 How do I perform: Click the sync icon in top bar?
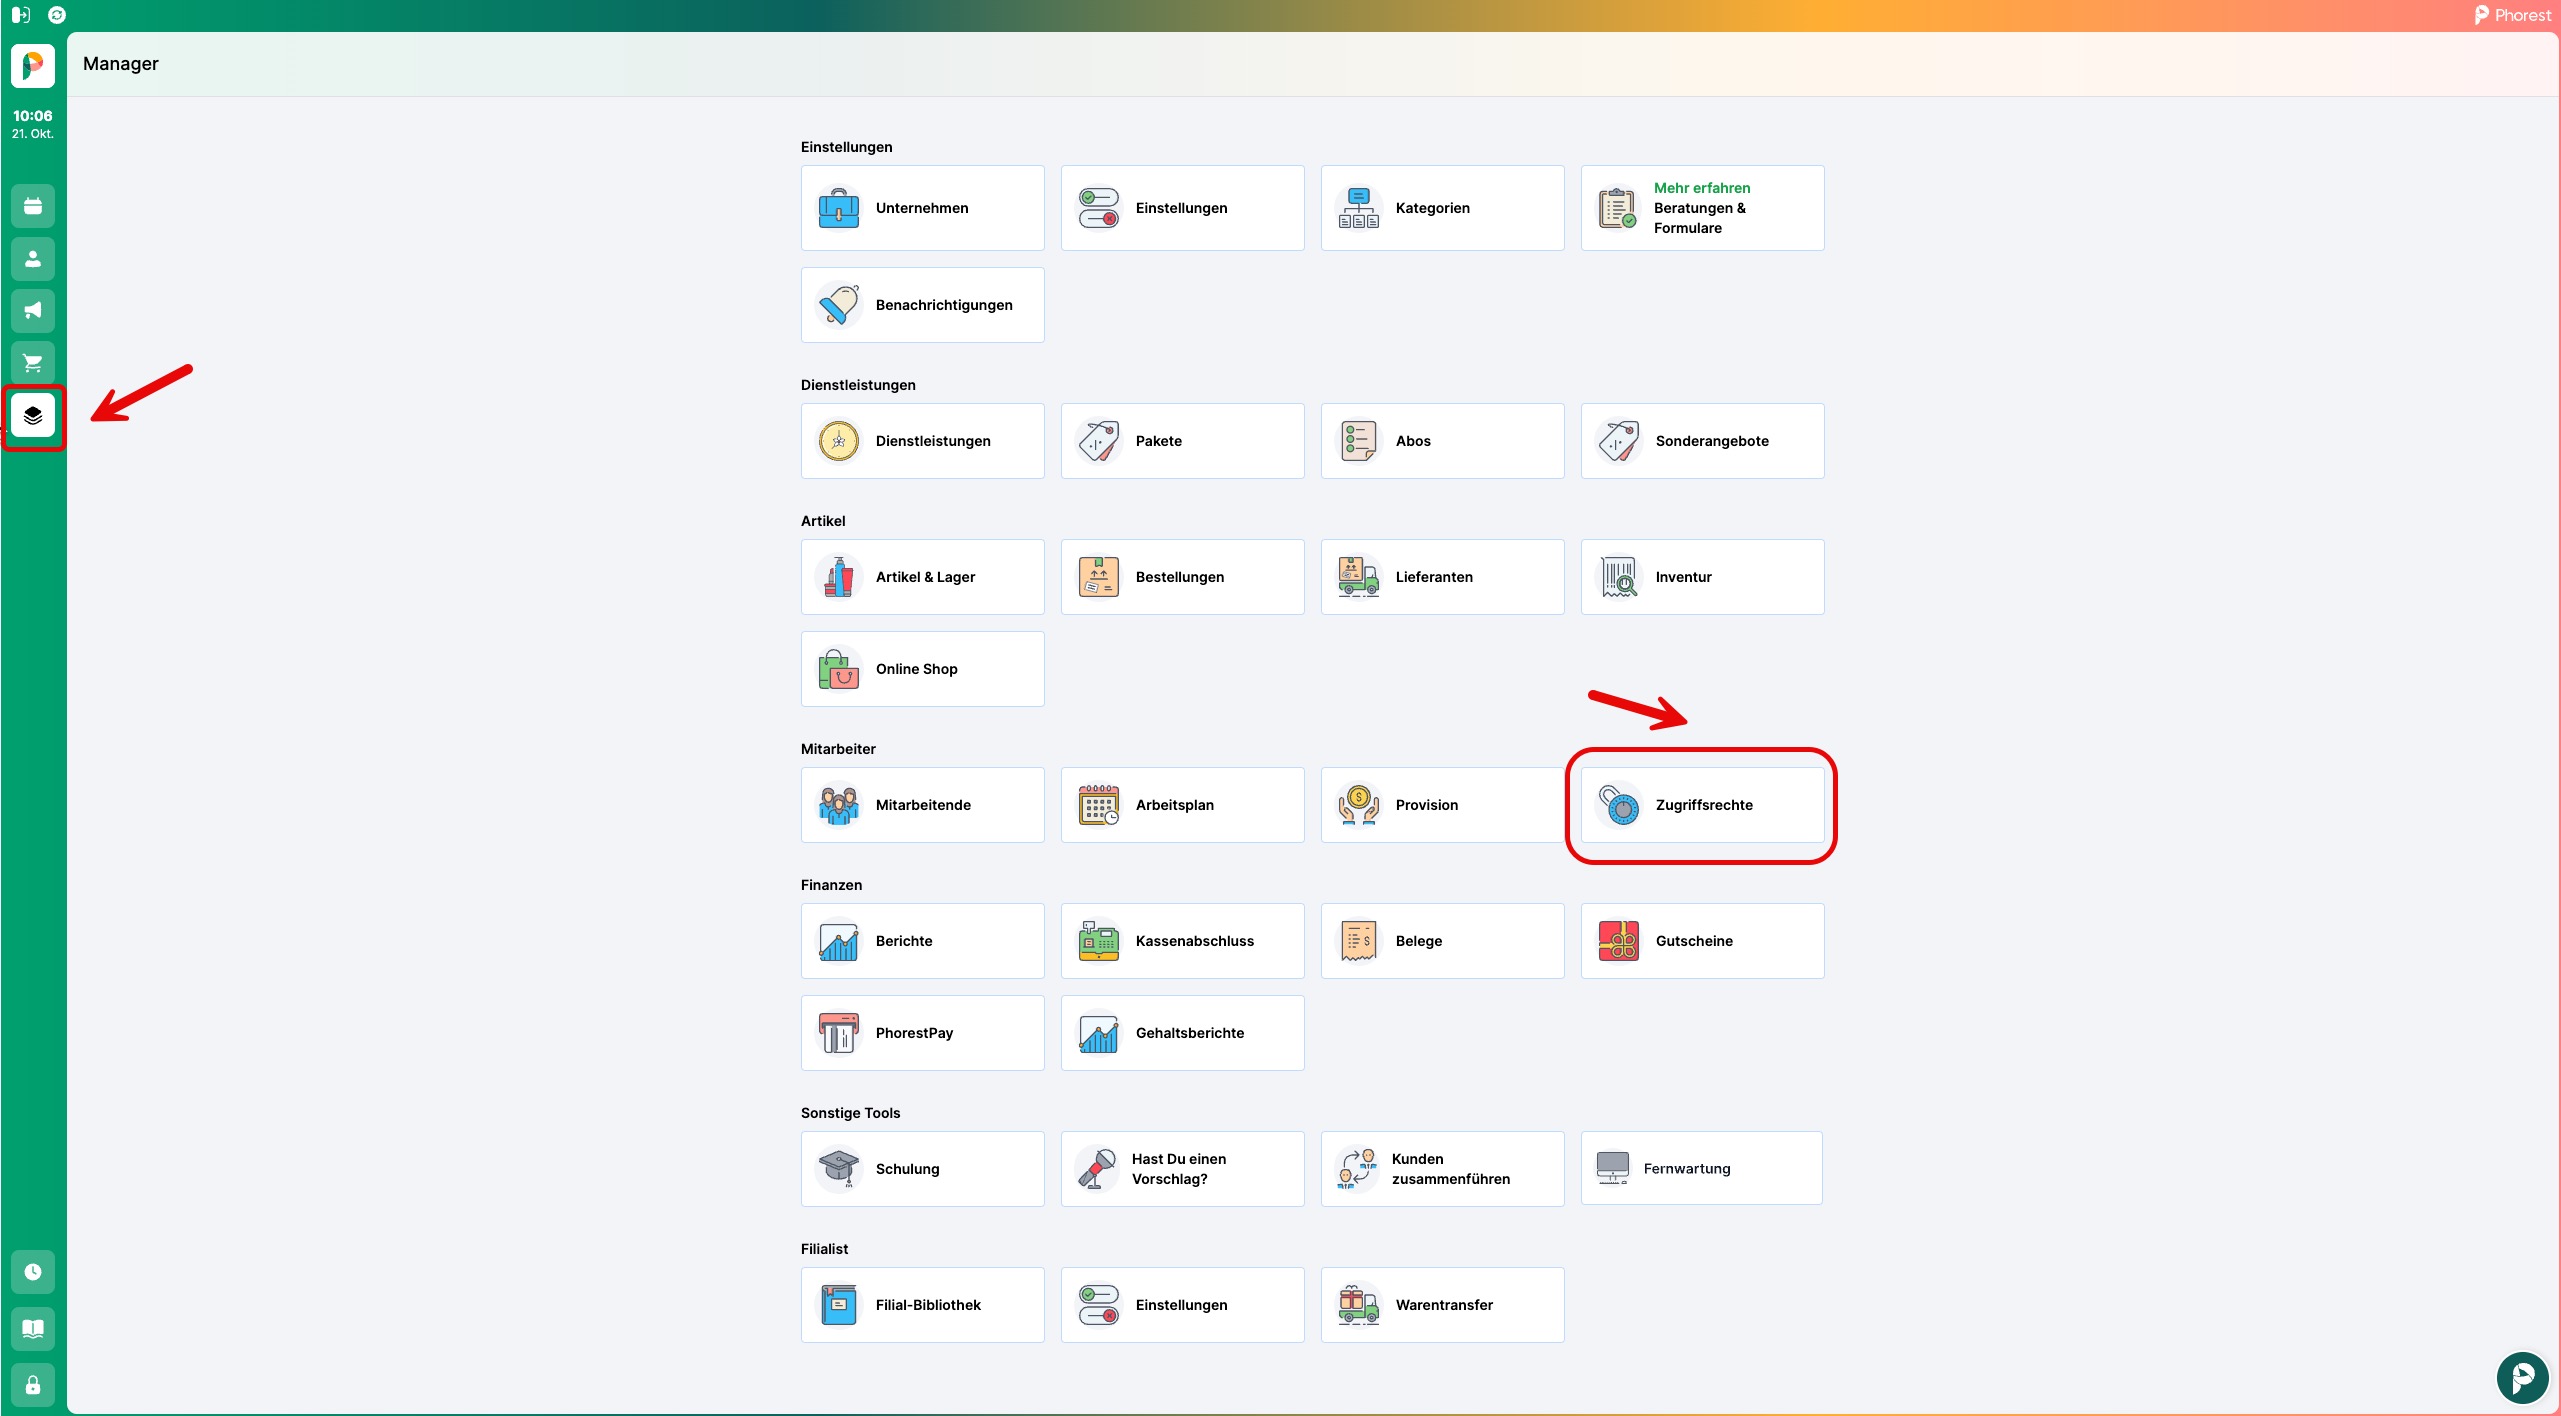coord(57,15)
